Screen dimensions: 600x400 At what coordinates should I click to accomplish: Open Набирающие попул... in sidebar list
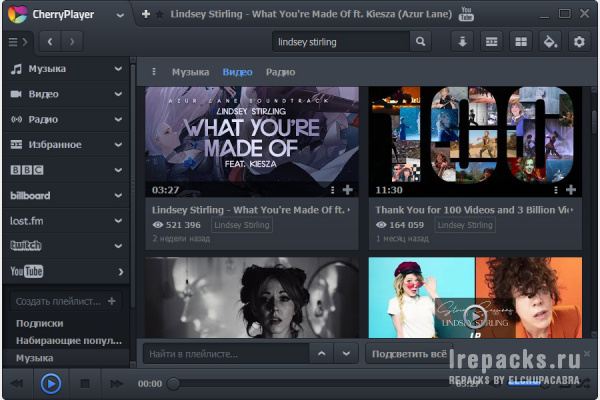[69, 341]
